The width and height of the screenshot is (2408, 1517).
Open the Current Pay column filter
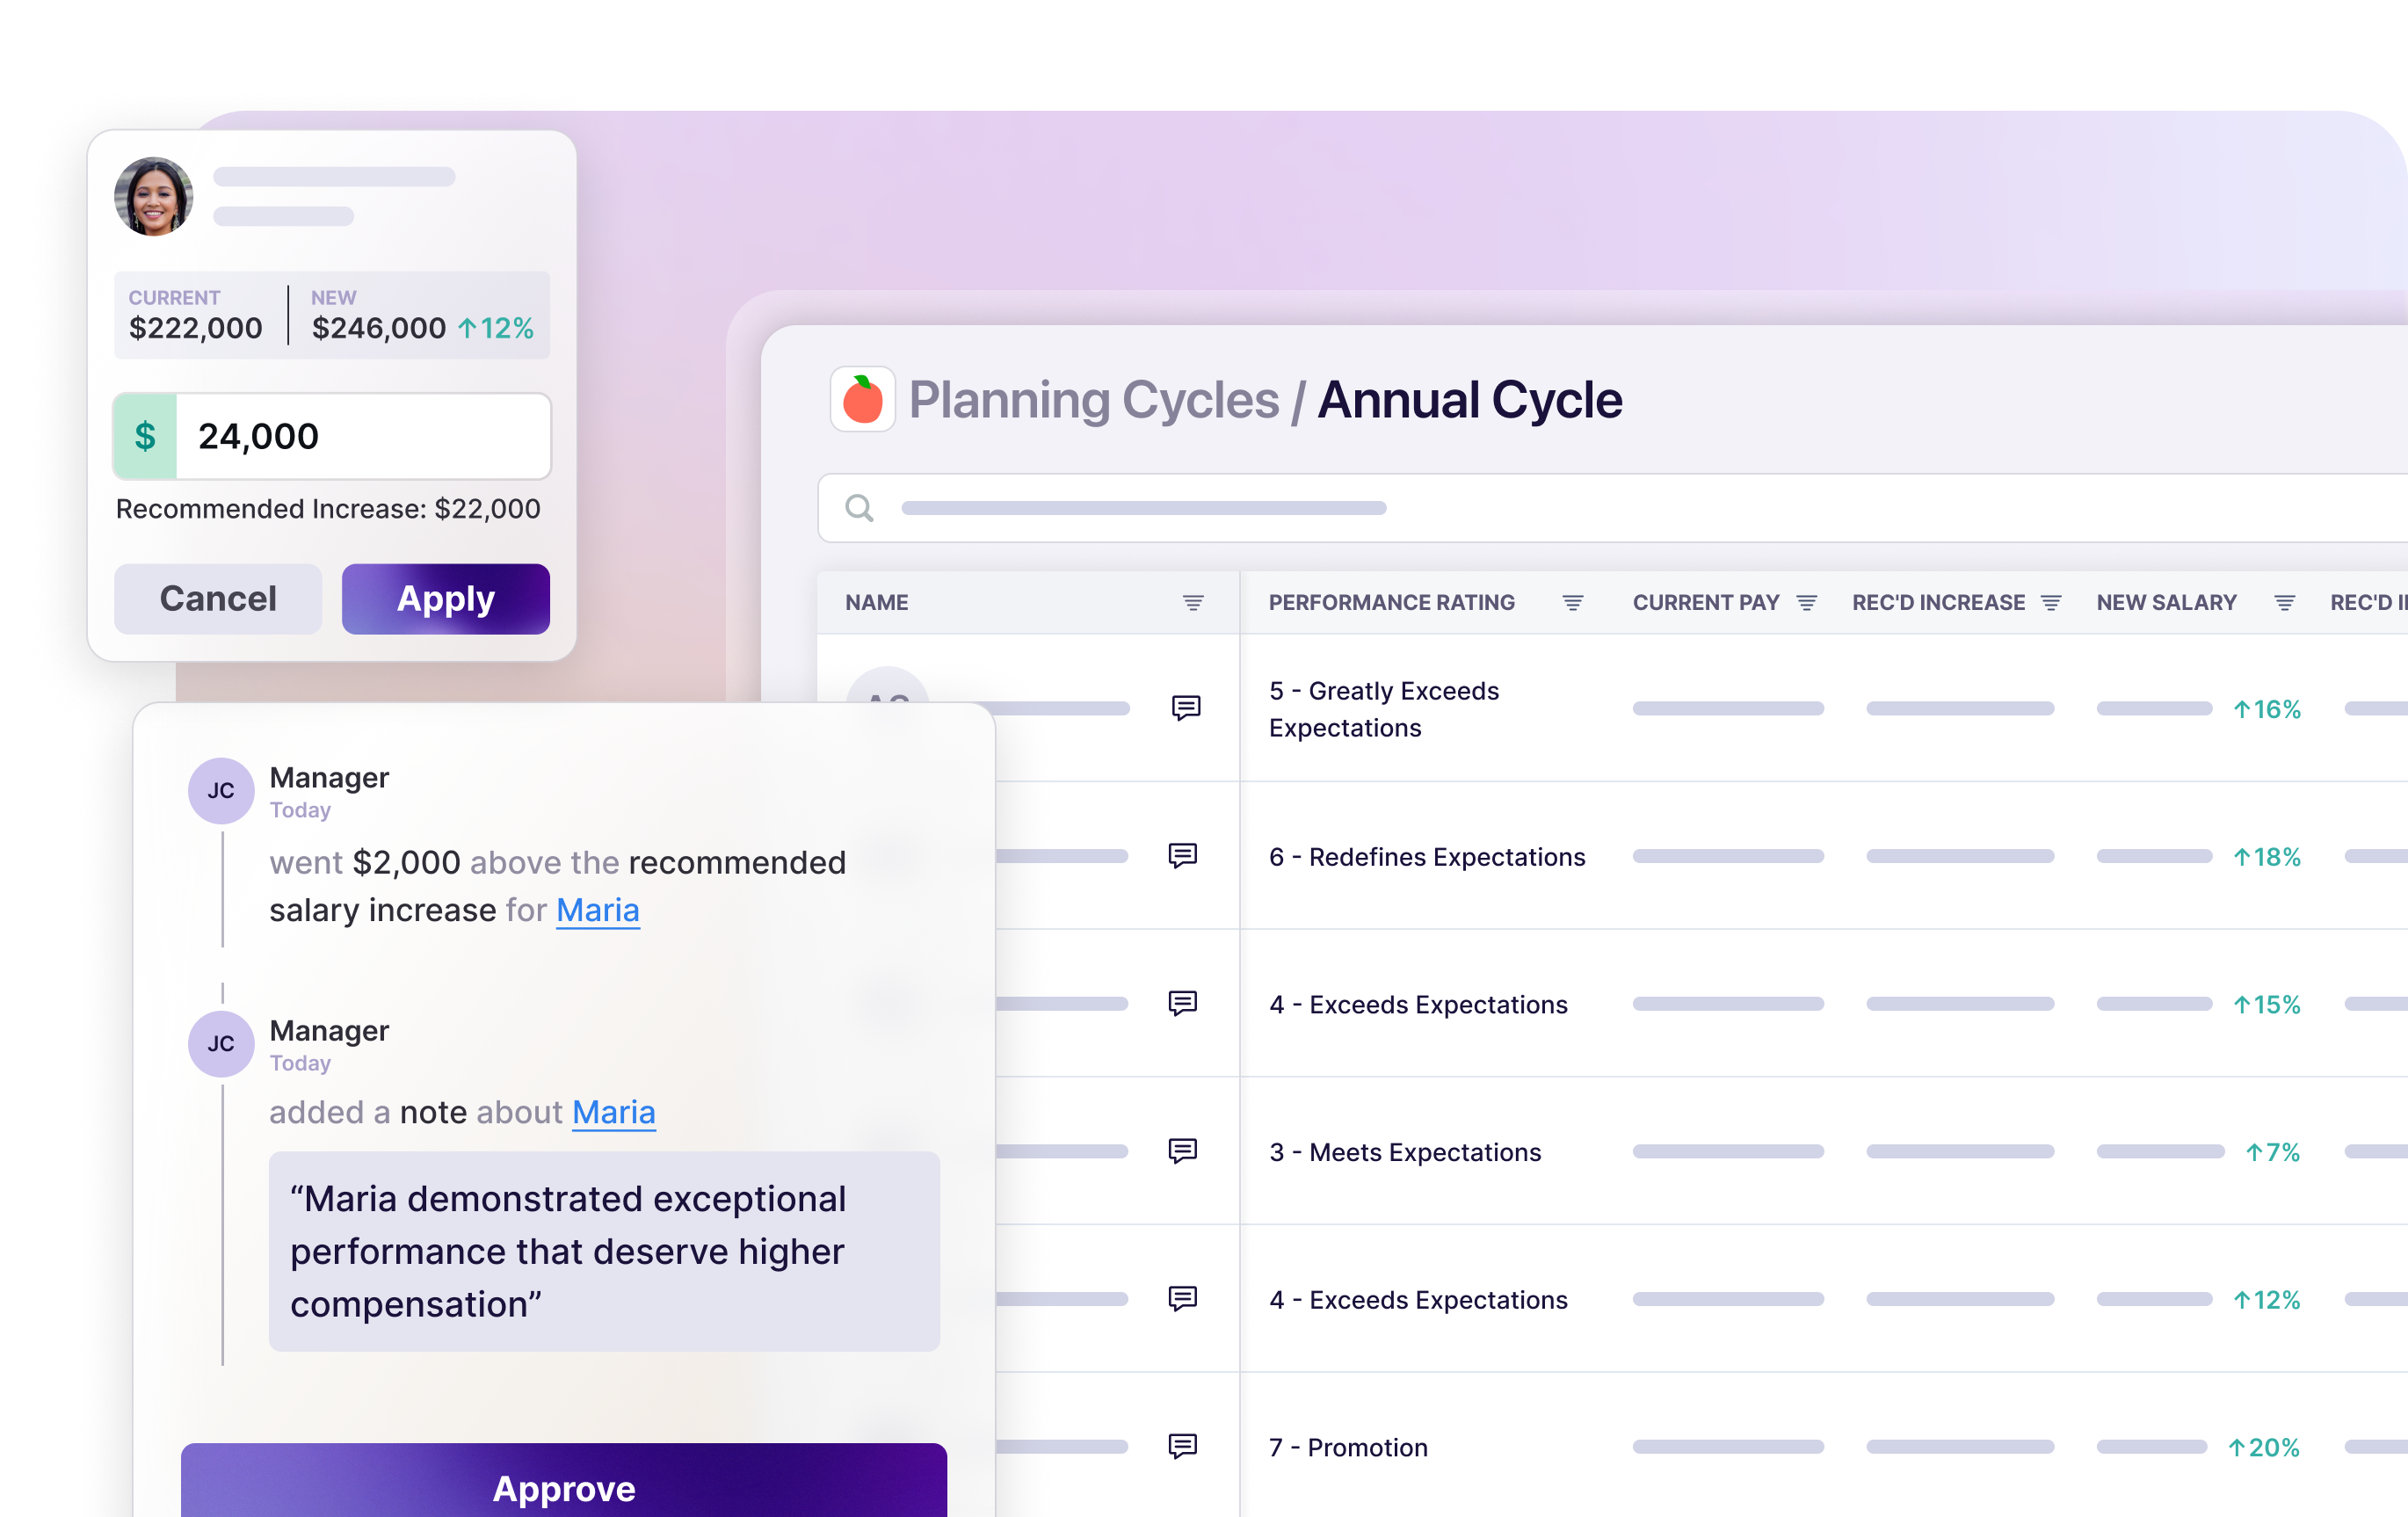point(1806,602)
